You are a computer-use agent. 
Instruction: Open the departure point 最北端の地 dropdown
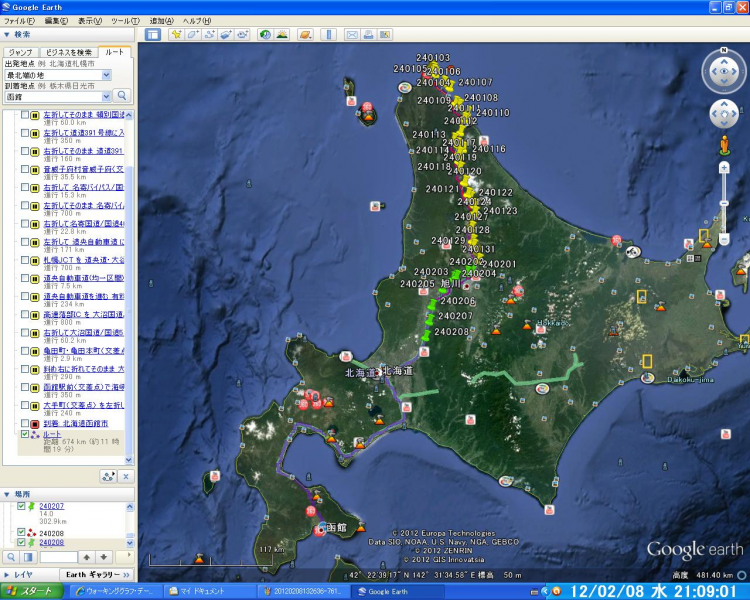pos(106,75)
